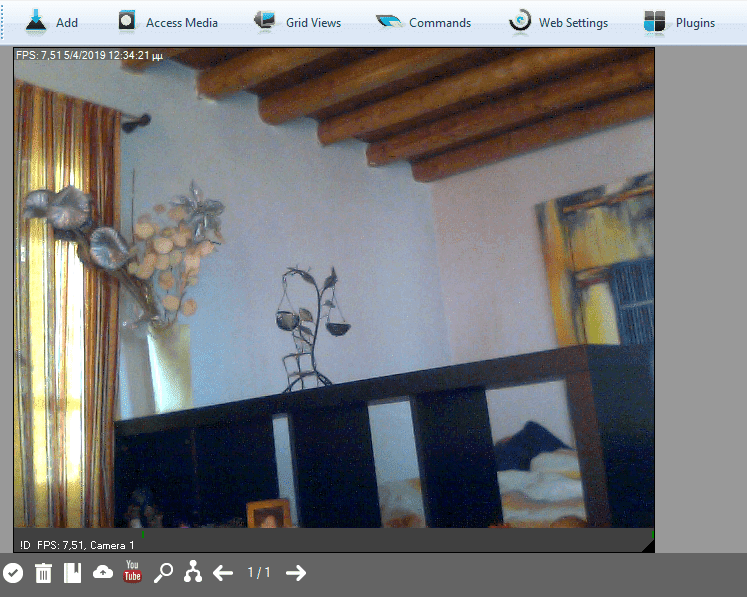Click the camera window resize corner handle
The height and width of the screenshot is (597, 747).
tap(648, 547)
